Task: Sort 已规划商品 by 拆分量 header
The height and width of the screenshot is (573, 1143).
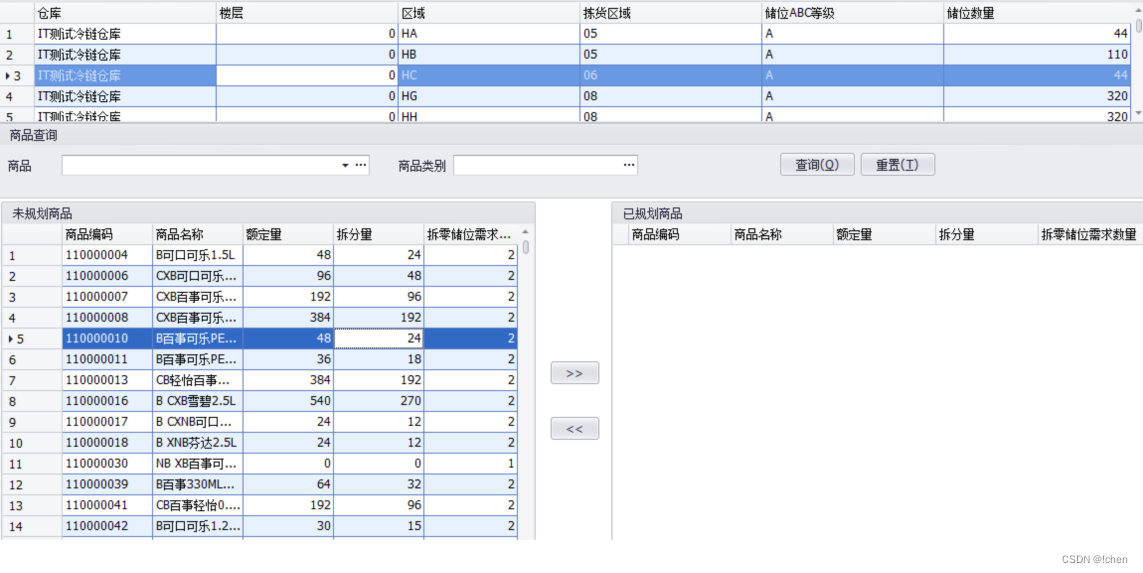Action: (x=986, y=234)
